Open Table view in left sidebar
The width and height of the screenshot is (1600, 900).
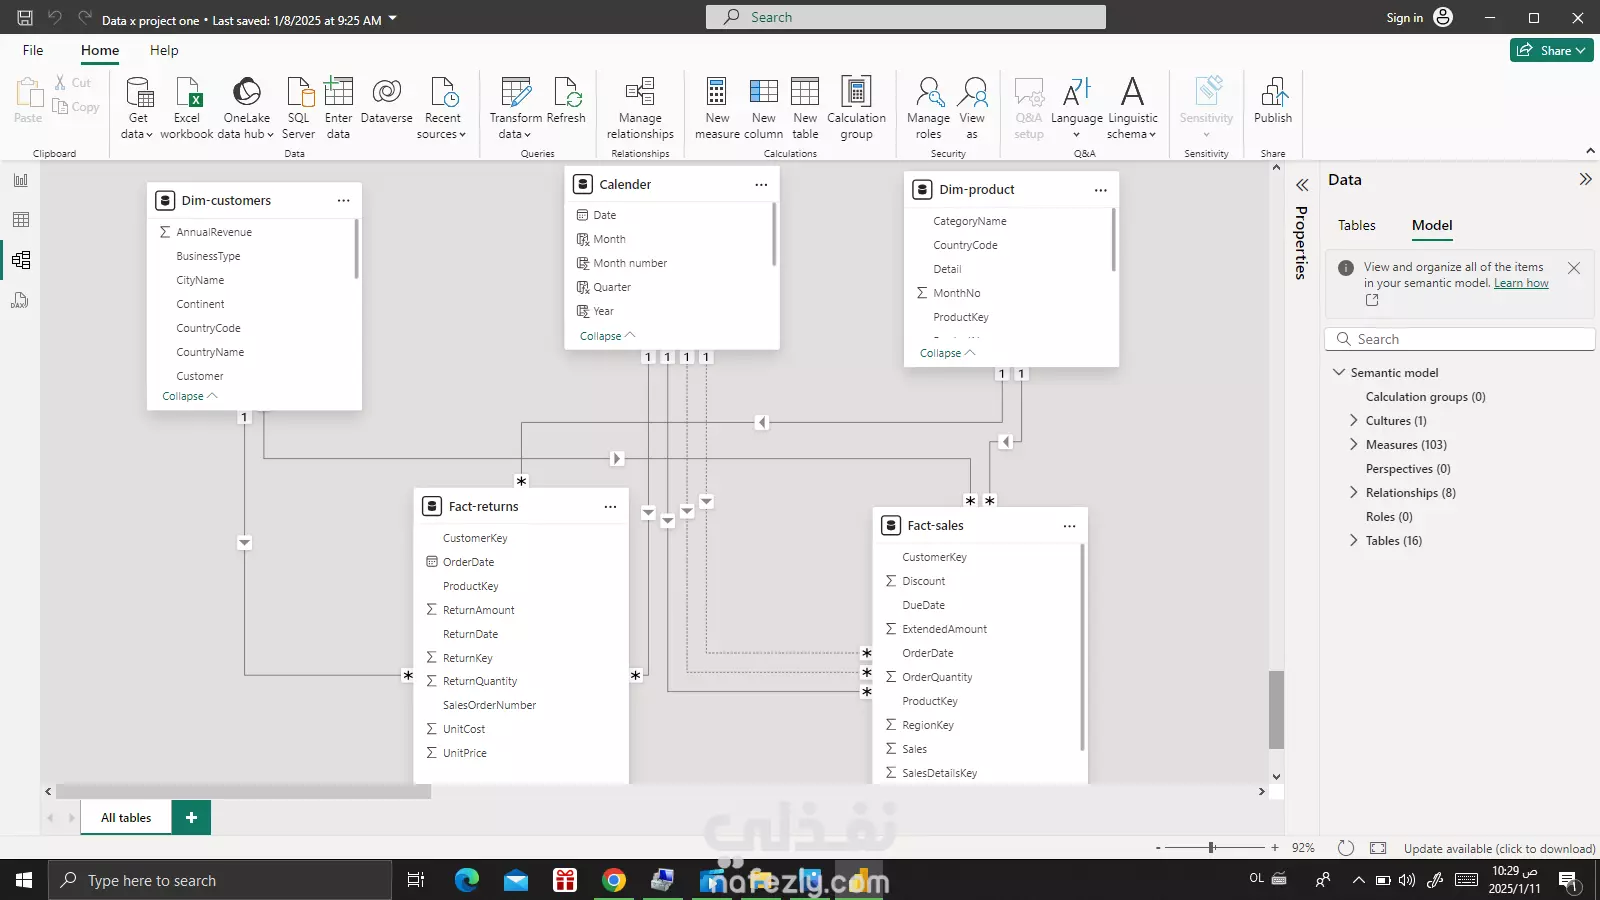21,220
